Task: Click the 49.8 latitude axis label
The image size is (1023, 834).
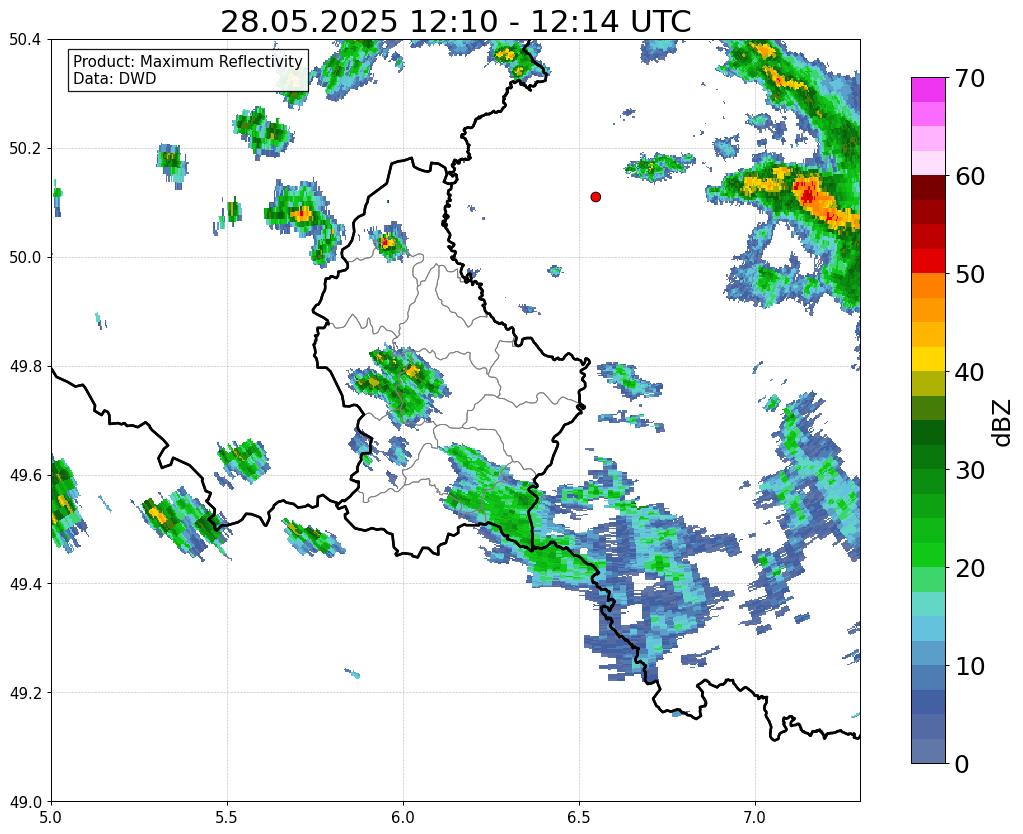Action: point(25,367)
